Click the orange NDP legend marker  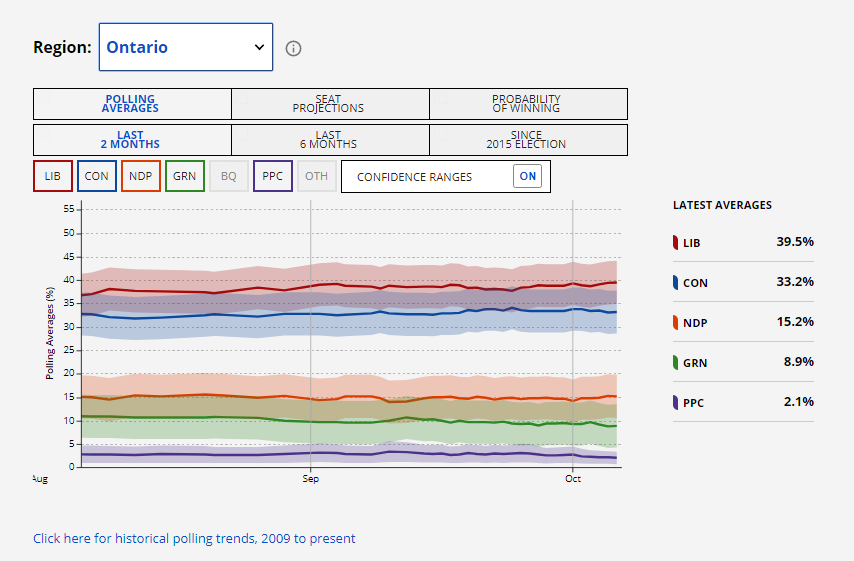[675, 322]
